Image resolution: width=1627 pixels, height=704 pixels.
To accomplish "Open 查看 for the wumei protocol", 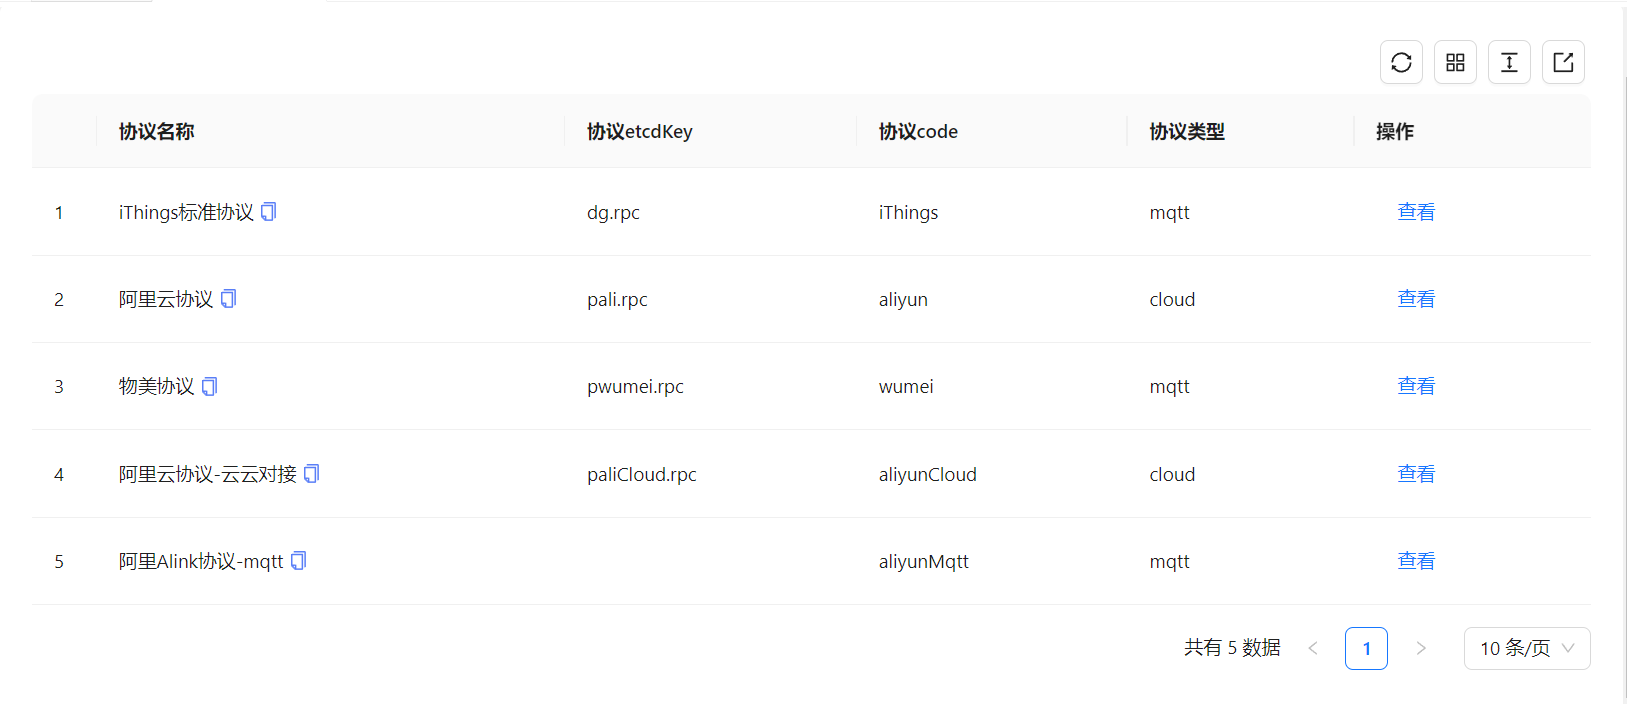I will 1415,386.
